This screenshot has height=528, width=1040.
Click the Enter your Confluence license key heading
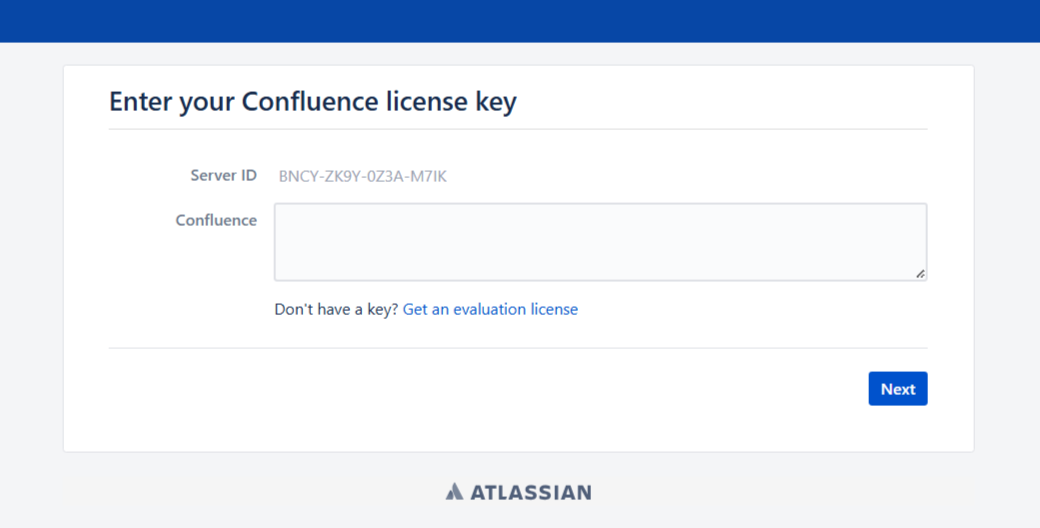click(312, 101)
